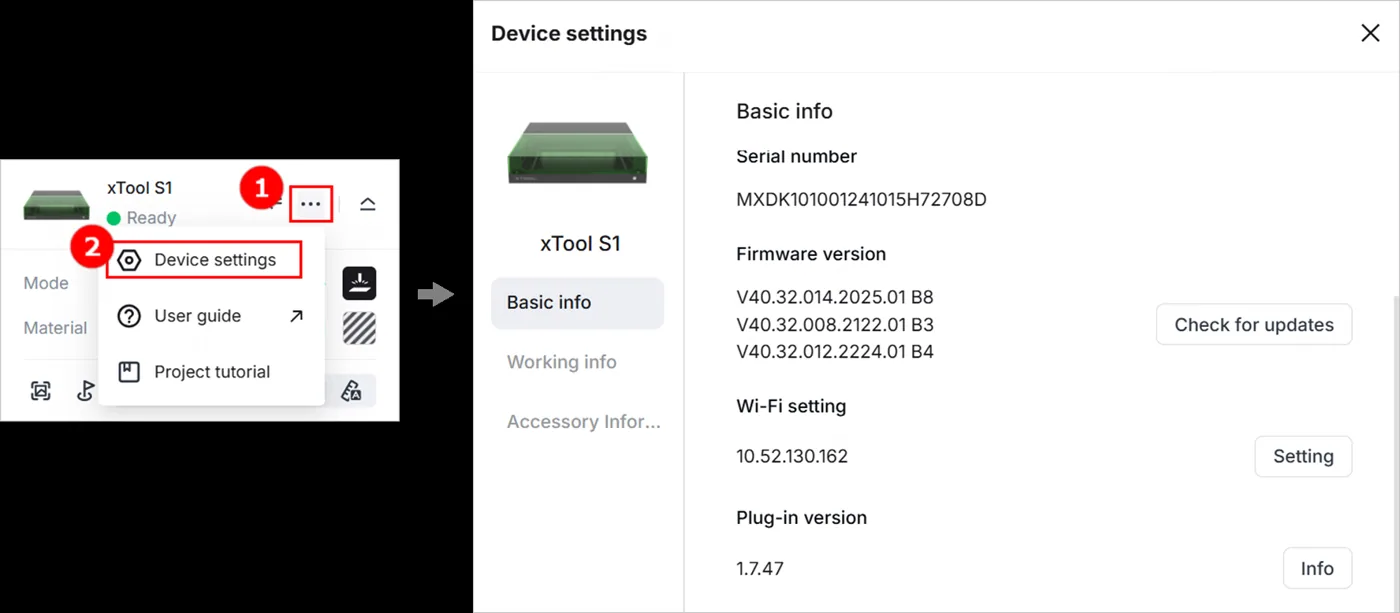Click firmware version V40.32.012.2224.01 B4
This screenshot has width=1400, height=613.
[834, 352]
